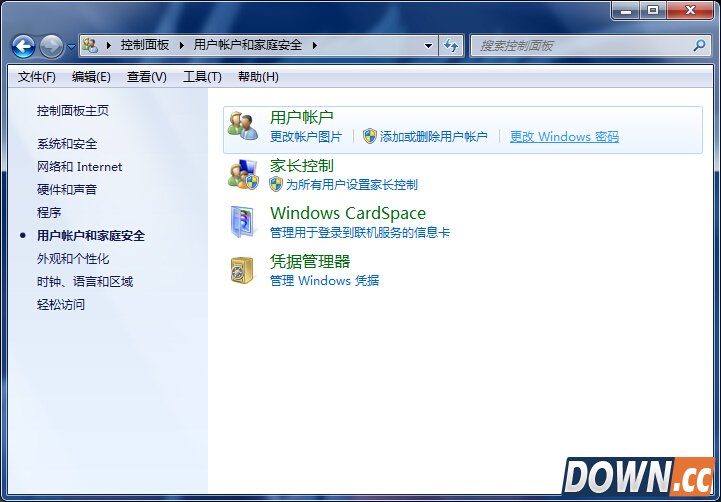Image resolution: width=721 pixels, height=502 pixels.
Task: Click the 用户帐户 two-people icon
Action: [243, 126]
